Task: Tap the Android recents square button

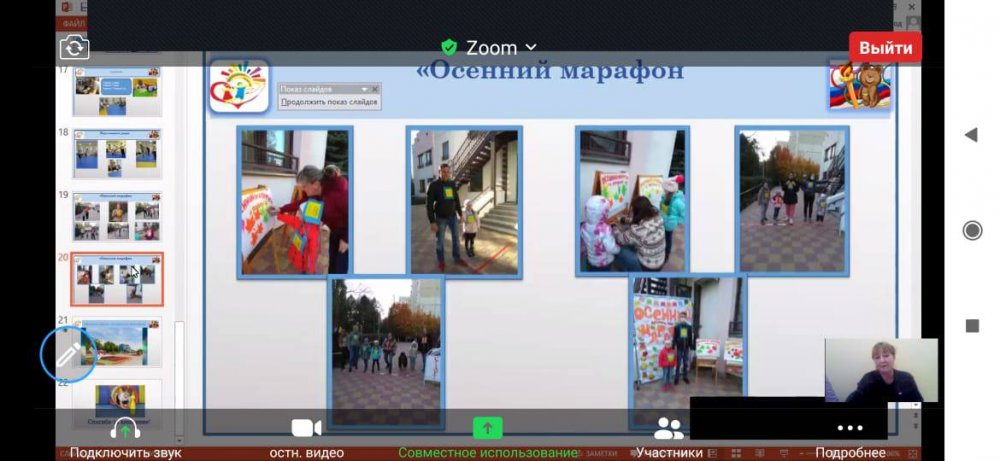Action: 972,326
